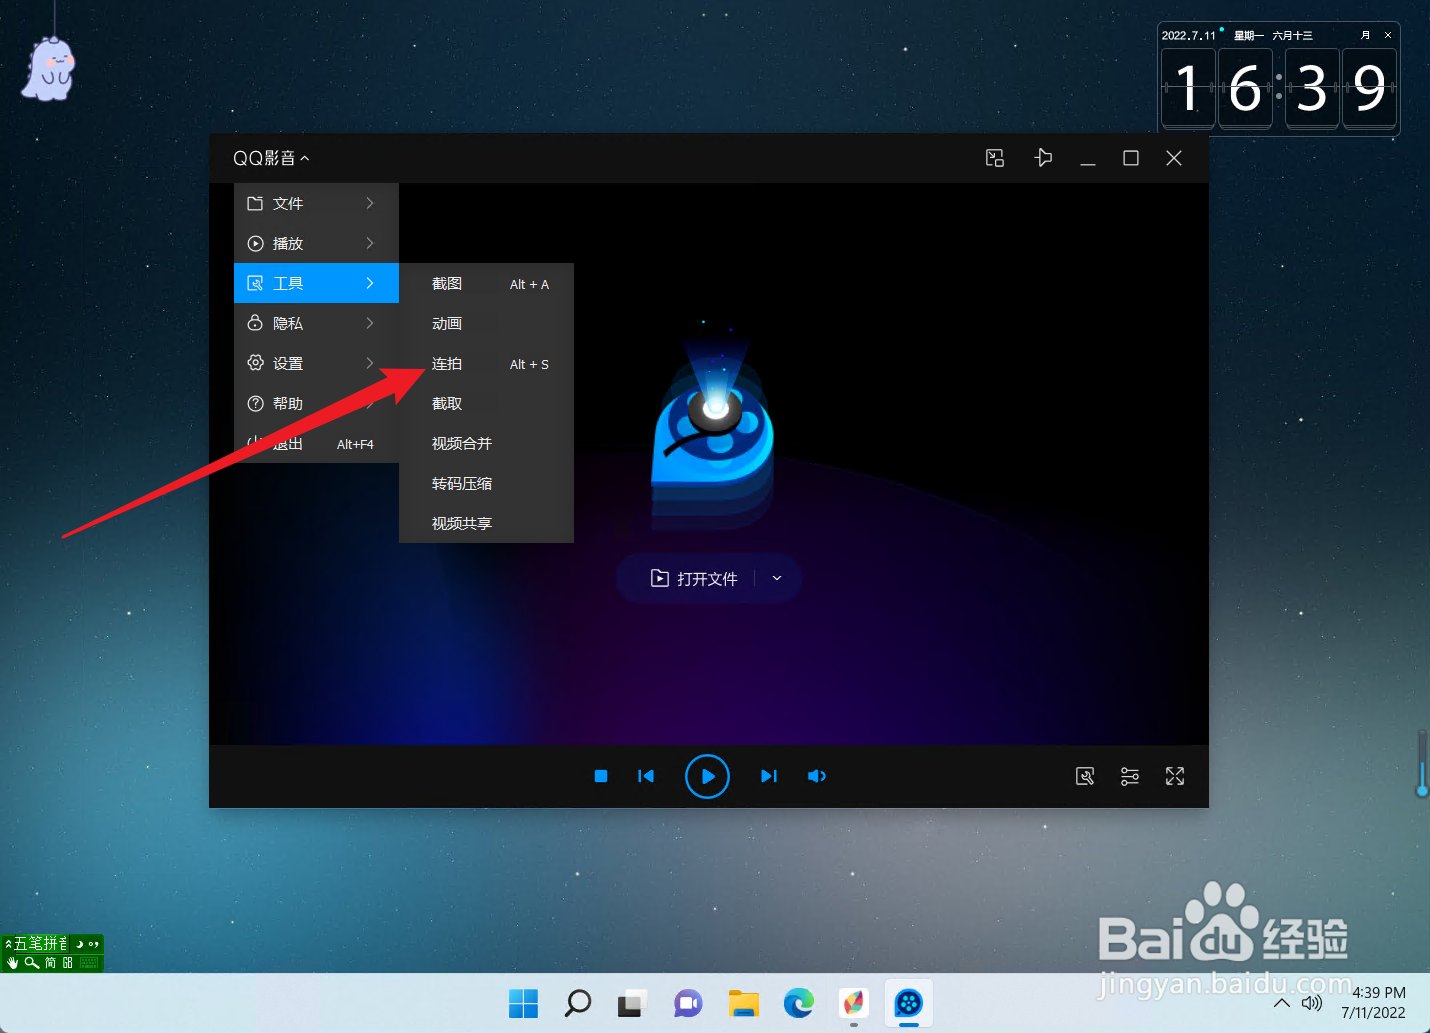This screenshot has height=1033, width=1430.
Task: Click the magnifier icon on the input method bar
Action: click(x=32, y=963)
